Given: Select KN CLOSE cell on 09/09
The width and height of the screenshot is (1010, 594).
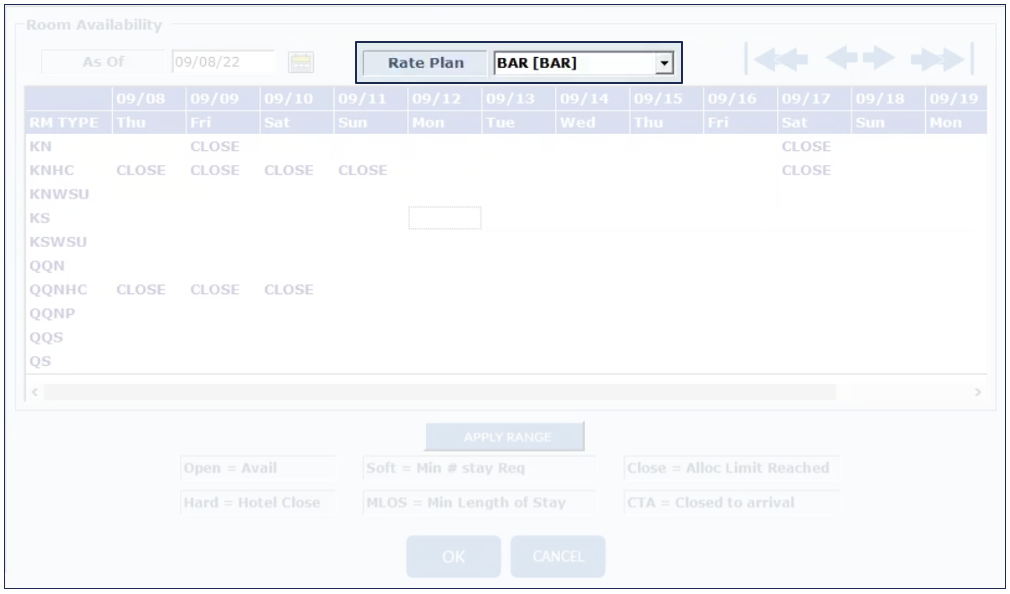Looking at the screenshot, I should pyautogui.click(x=215, y=146).
